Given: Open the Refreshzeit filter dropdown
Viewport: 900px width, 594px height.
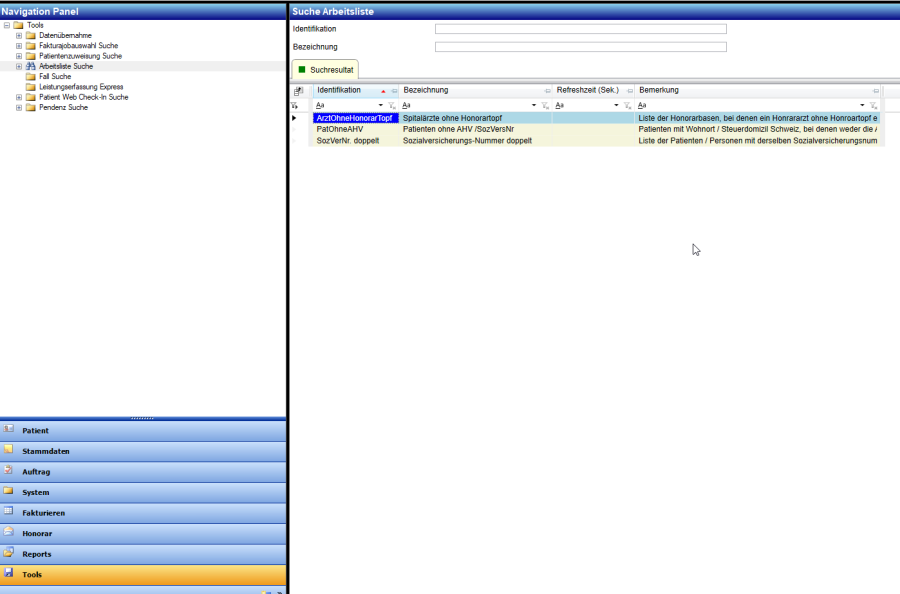Looking at the screenshot, I should pyautogui.click(x=617, y=106).
